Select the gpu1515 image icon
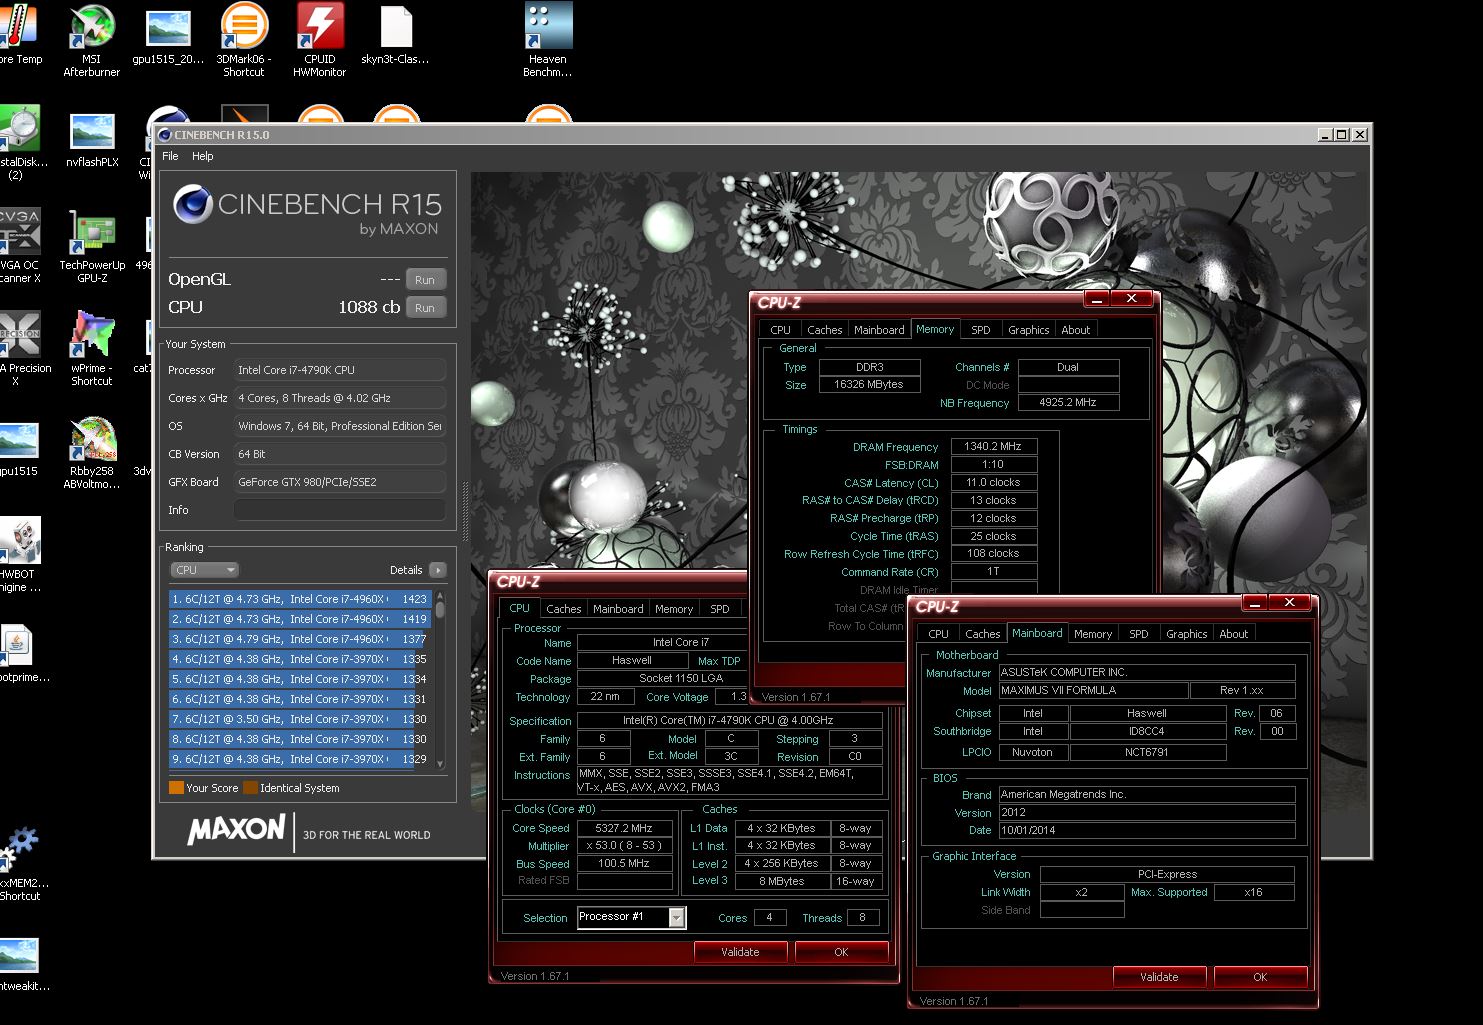Image resolution: width=1483 pixels, height=1025 pixels. (20, 450)
